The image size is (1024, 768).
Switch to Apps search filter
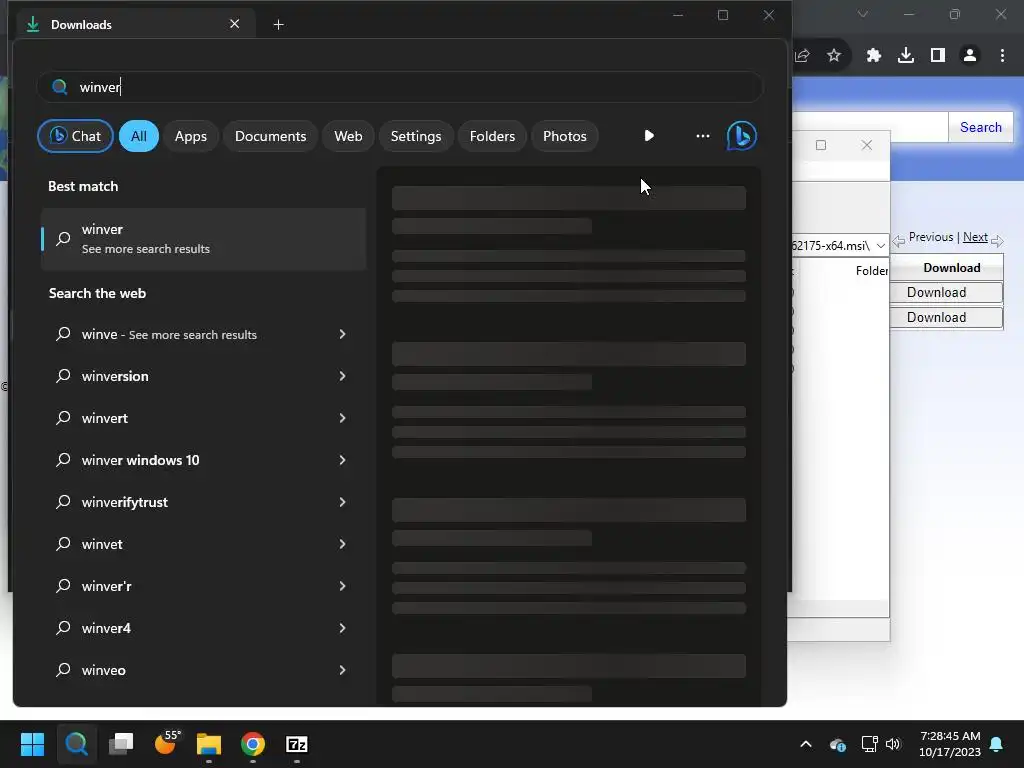(191, 136)
